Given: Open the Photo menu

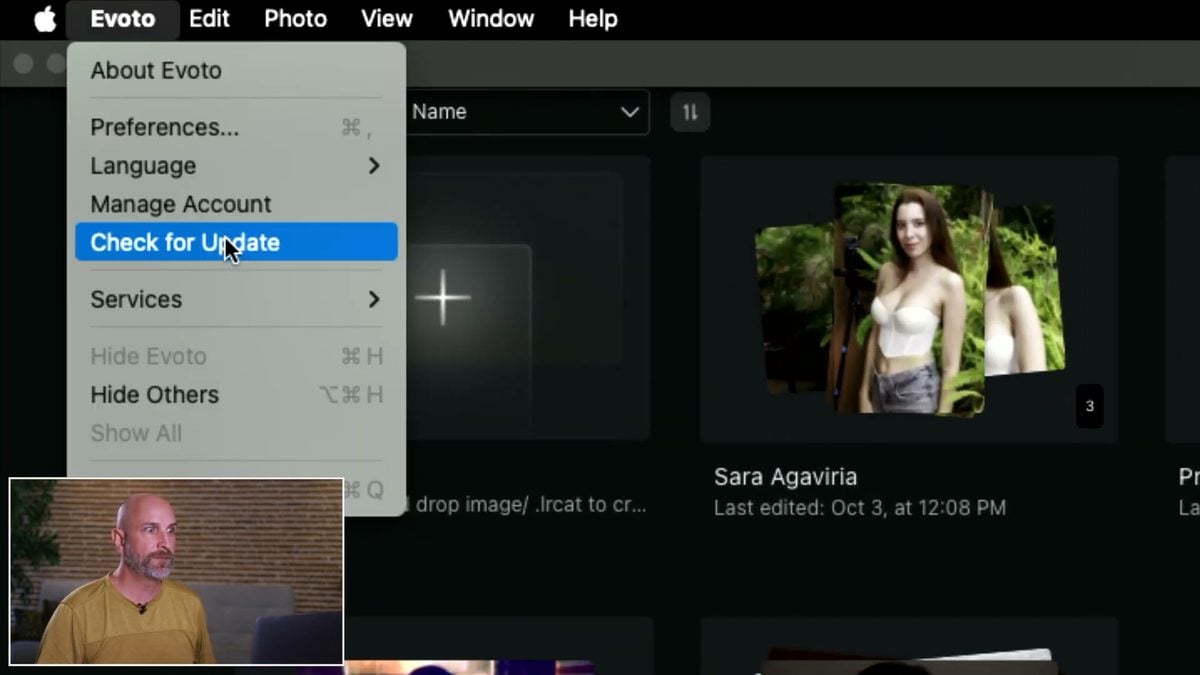Looking at the screenshot, I should (295, 19).
